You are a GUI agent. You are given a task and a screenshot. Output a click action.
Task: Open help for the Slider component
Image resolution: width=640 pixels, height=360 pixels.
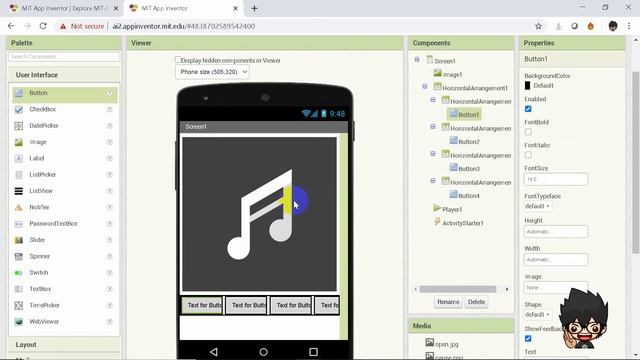point(109,240)
